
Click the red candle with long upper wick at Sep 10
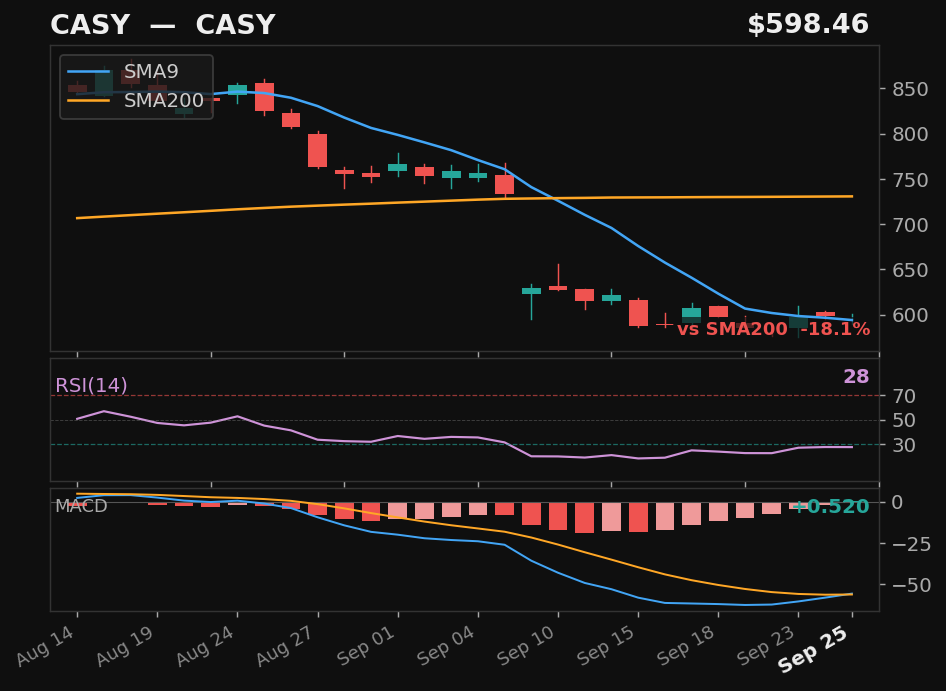tap(558, 288)
